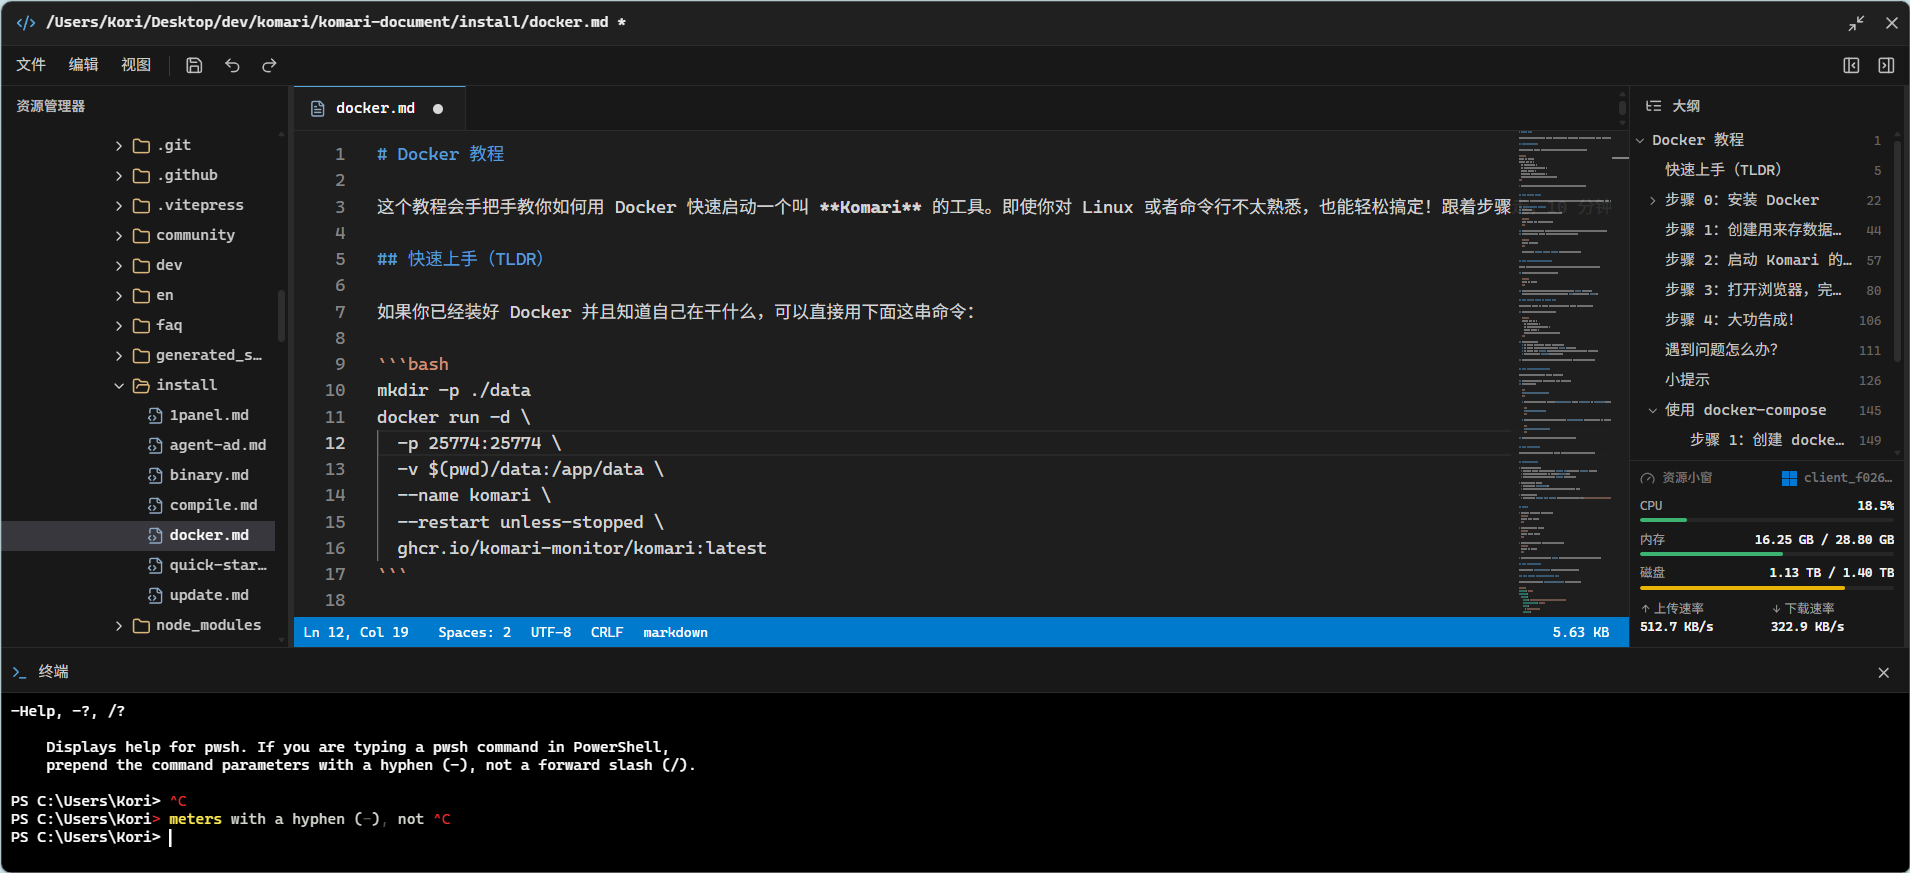Jump to 小提示 outline entry

(x=1687, y=380)
